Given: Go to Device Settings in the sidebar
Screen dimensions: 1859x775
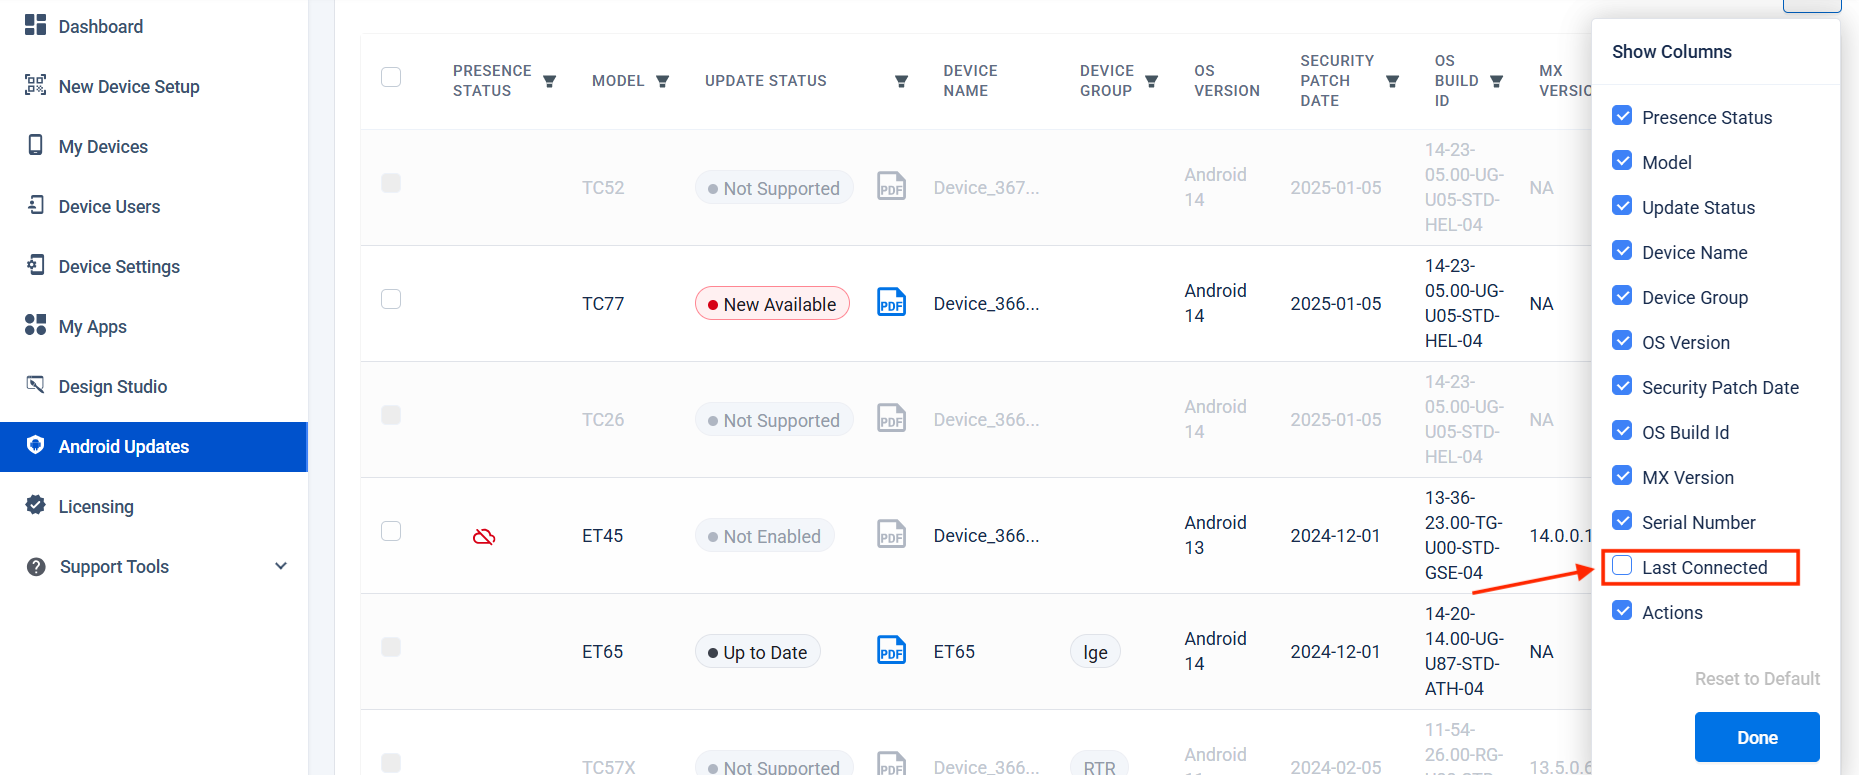Looking at the screenshot, I should tap(119, 267).
